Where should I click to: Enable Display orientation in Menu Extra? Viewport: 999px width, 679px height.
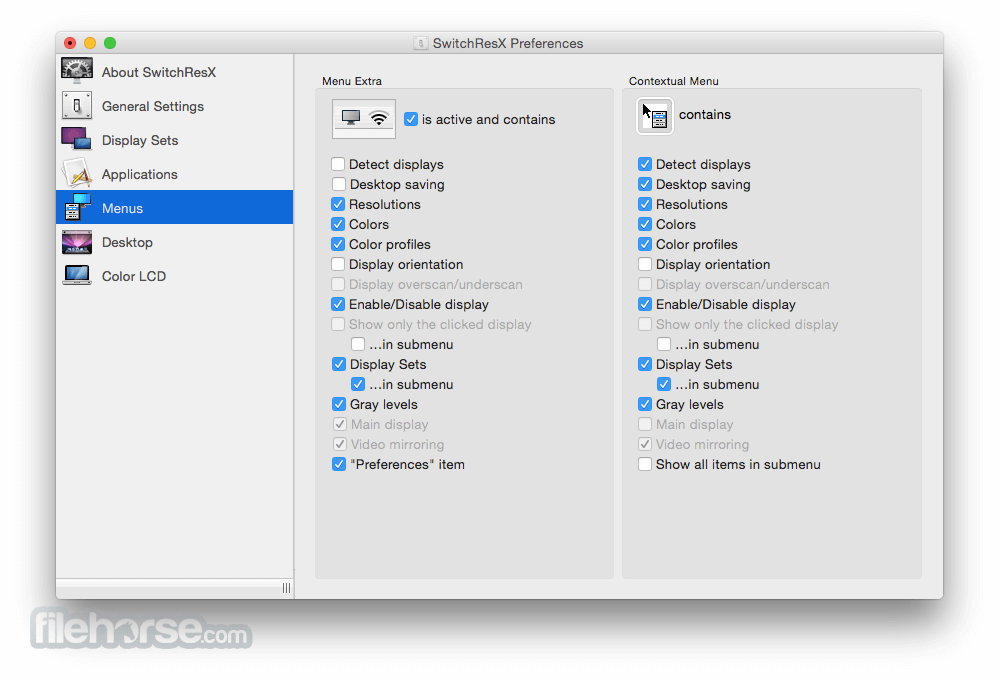tap(338, 264)
